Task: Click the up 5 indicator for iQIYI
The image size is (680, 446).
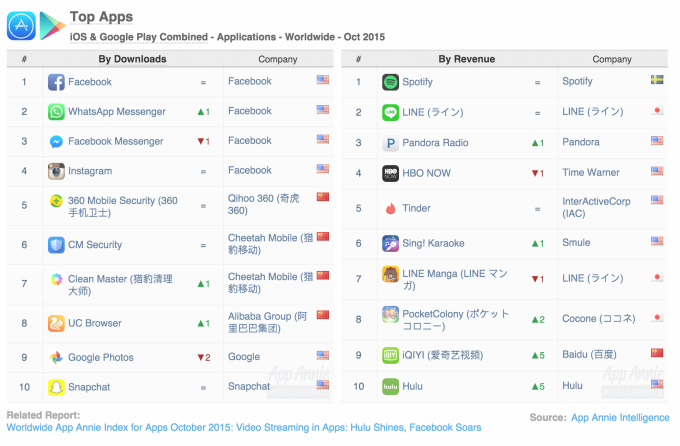Action: [x=538, y=356]
